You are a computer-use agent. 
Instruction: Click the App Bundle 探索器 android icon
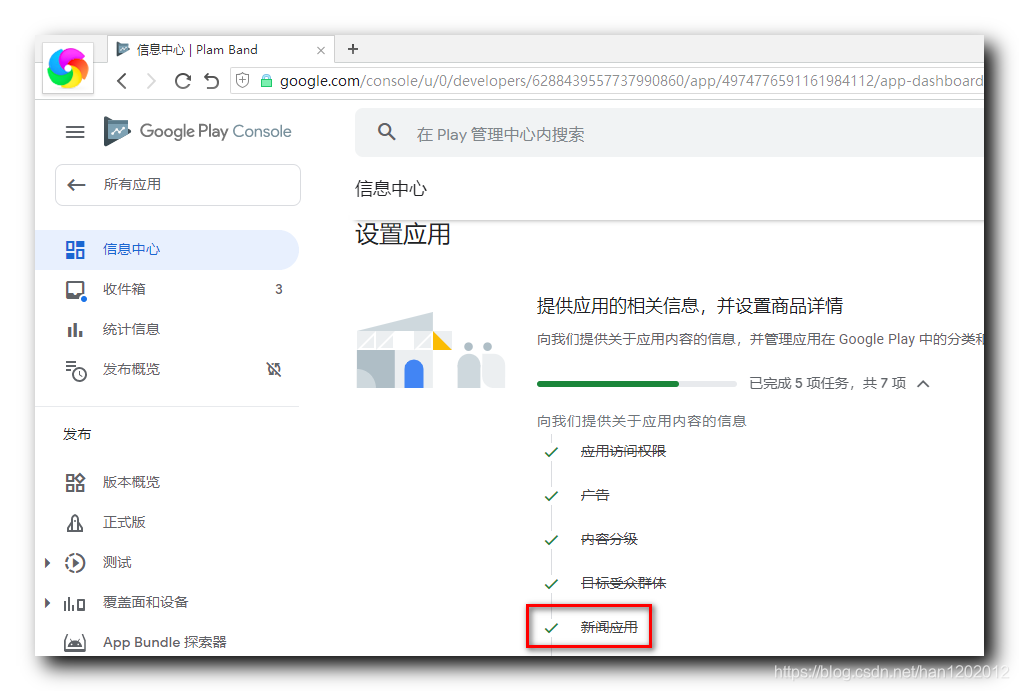pyautogui.click(x=75, y=644)
